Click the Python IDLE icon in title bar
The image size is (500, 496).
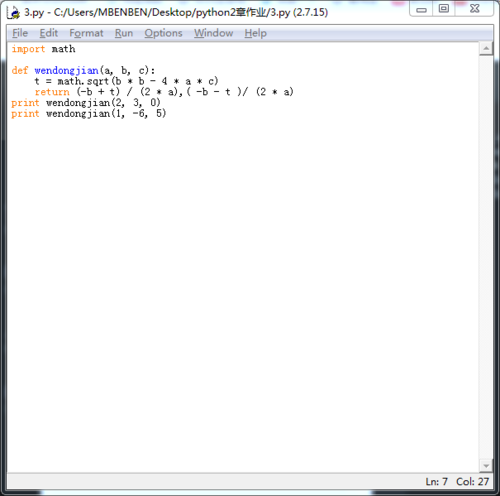(x=14, y=13)
